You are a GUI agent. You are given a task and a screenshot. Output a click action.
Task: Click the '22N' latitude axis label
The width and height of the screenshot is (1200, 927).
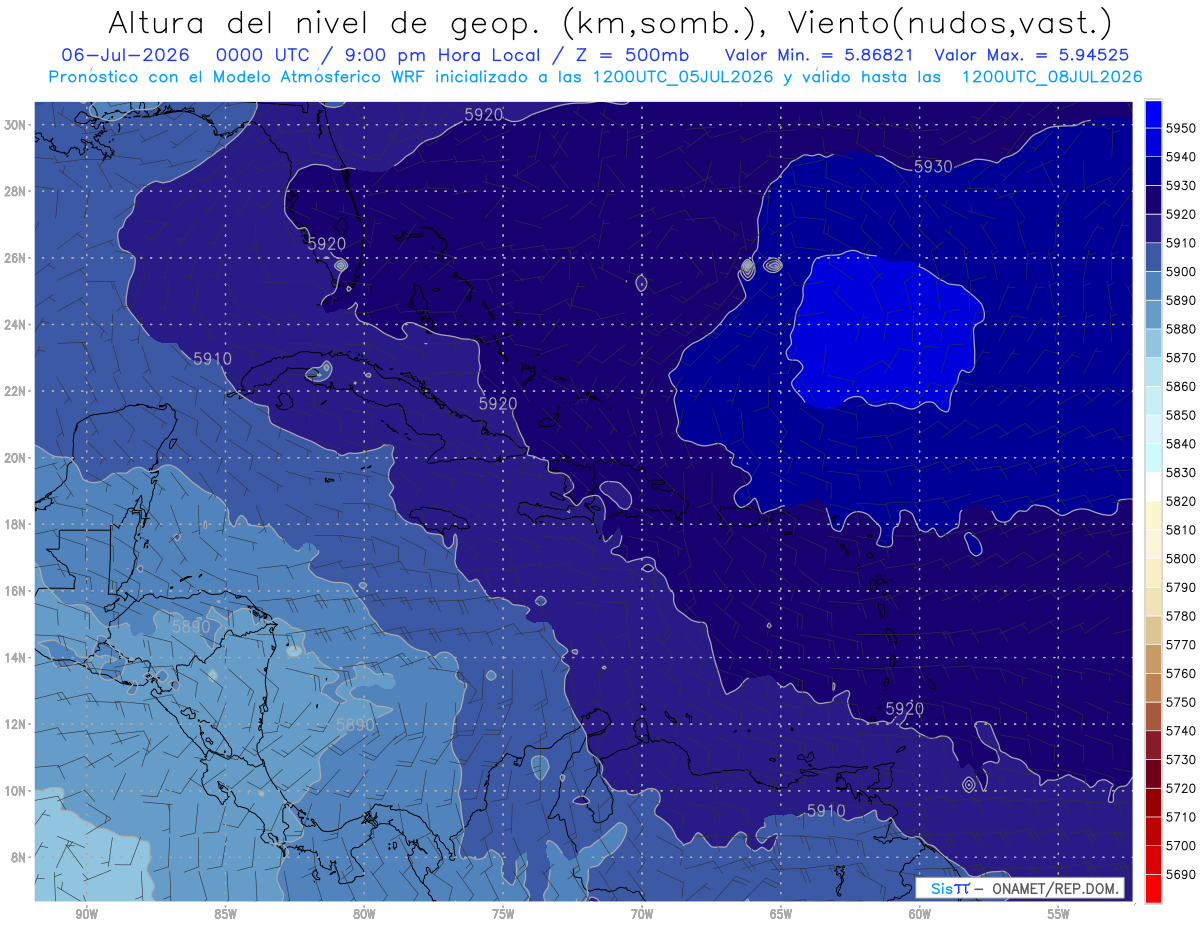coord(17,391)
